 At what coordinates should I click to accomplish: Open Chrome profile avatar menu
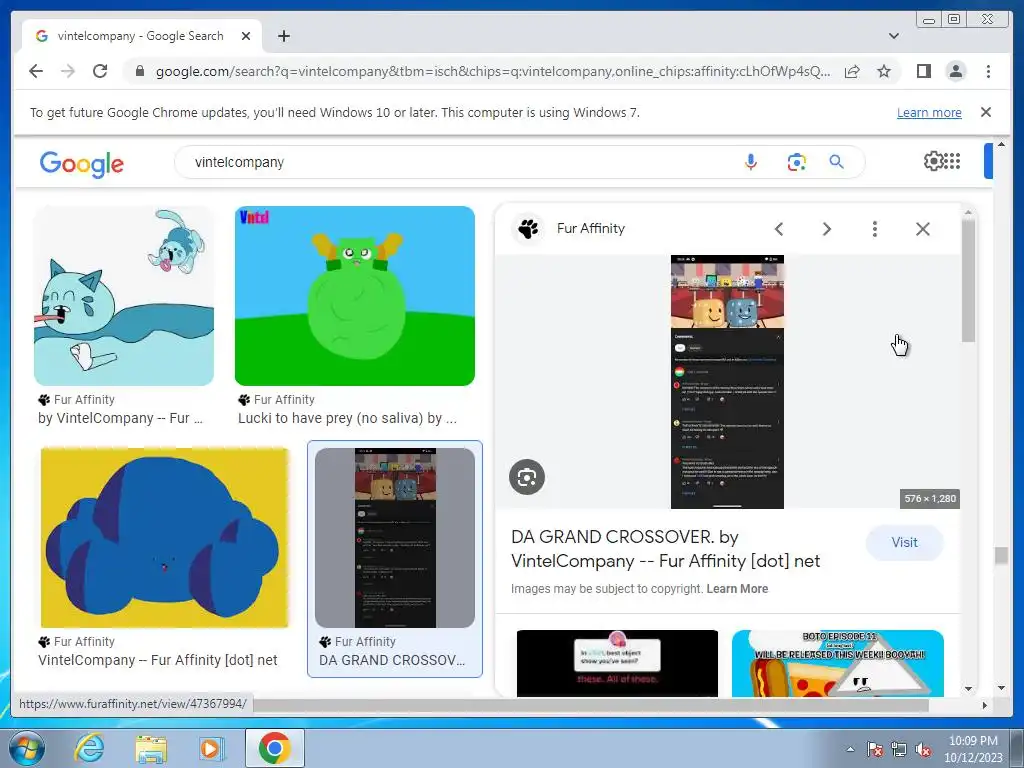955,71
